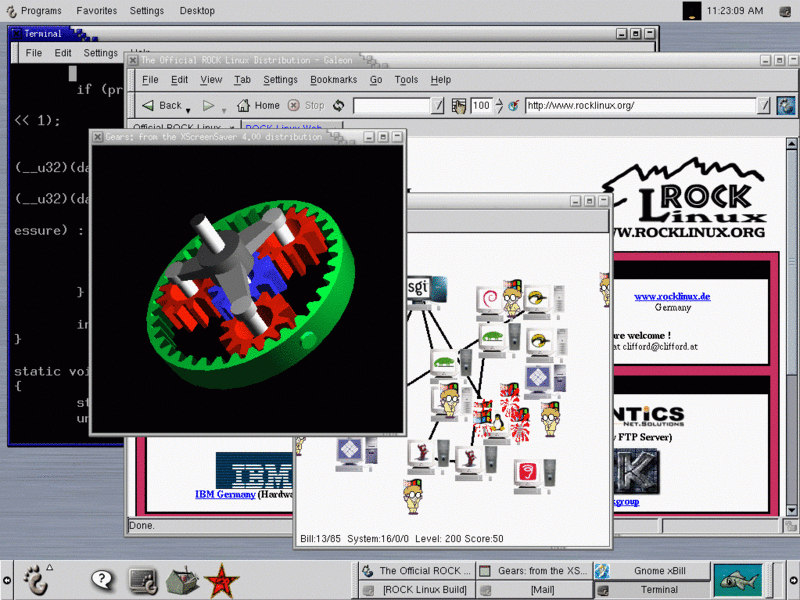The image size is (800, 600).
Task: Open the Back history dropdown arrow
Action: [188, 110]
